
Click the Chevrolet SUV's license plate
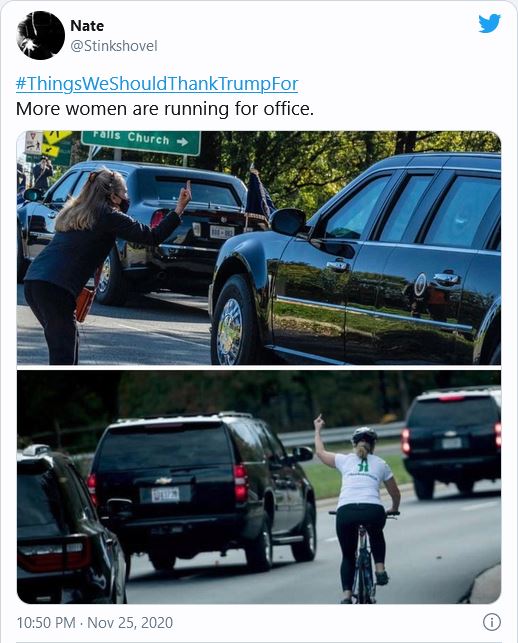[x=165, y=495]
